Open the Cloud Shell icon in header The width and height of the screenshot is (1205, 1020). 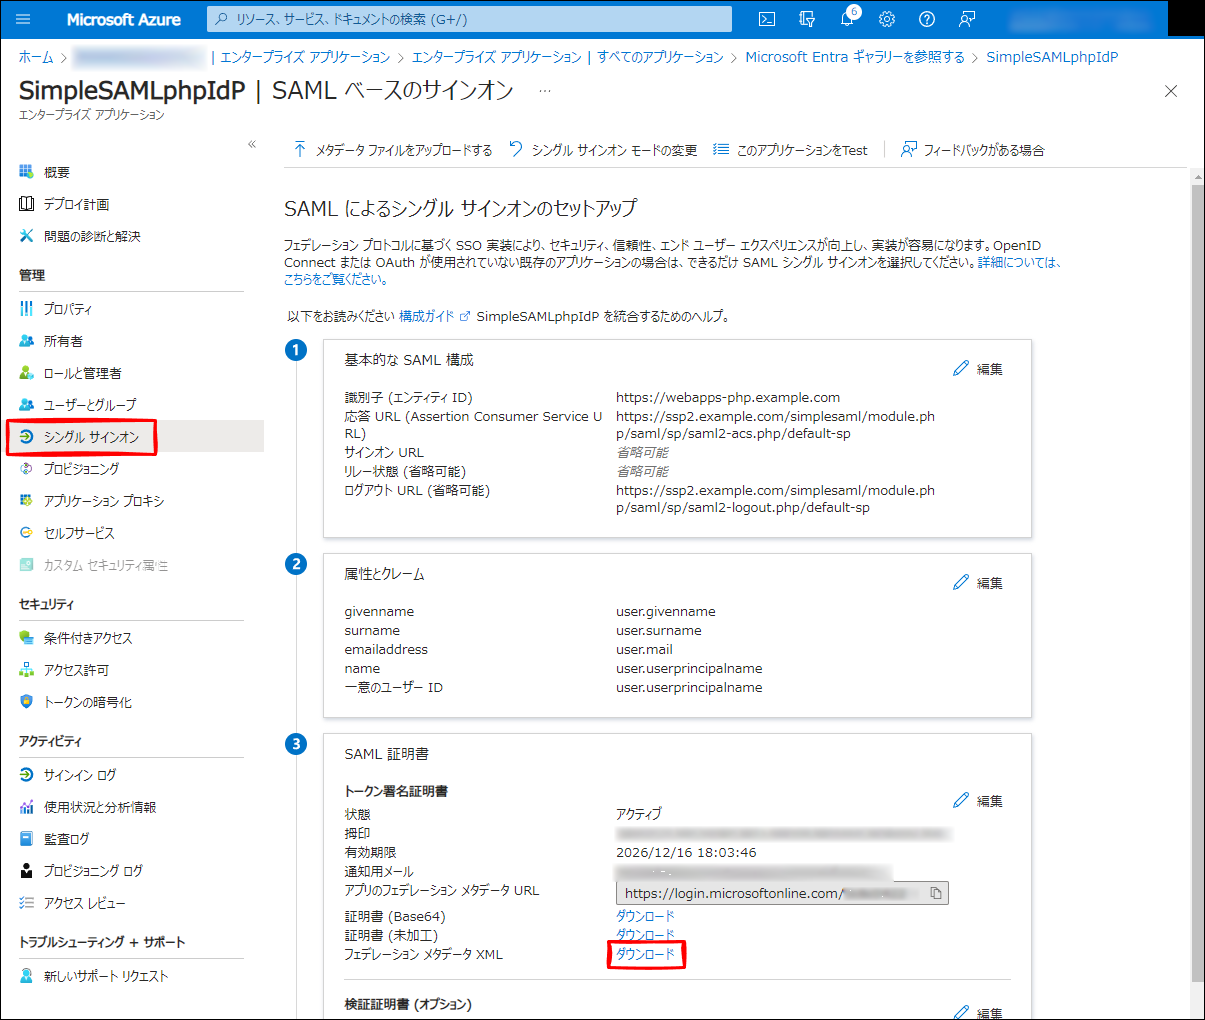point(767,19)
